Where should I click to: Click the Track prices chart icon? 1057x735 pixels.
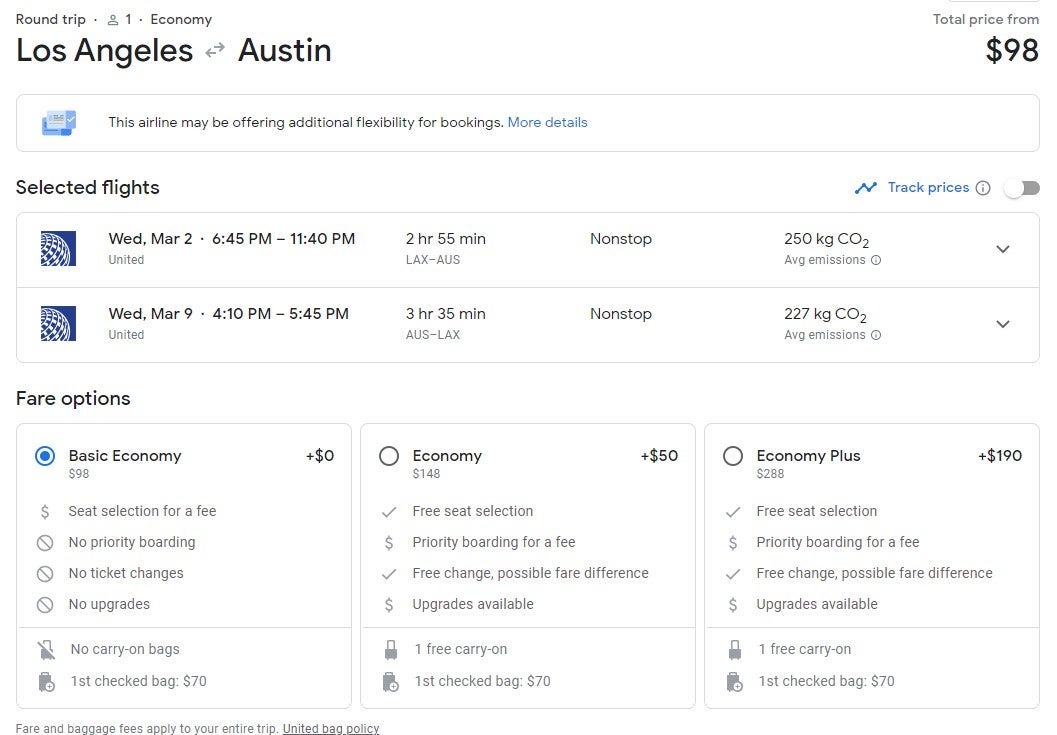pos(865,188)
